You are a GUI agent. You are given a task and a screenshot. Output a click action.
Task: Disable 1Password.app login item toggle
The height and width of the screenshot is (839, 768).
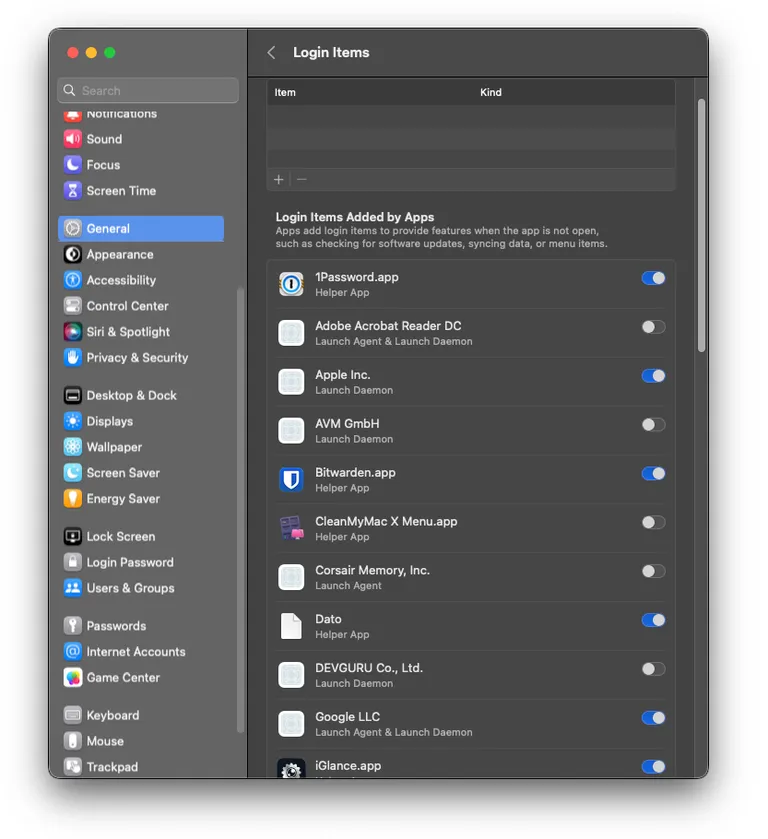(653, 278)
